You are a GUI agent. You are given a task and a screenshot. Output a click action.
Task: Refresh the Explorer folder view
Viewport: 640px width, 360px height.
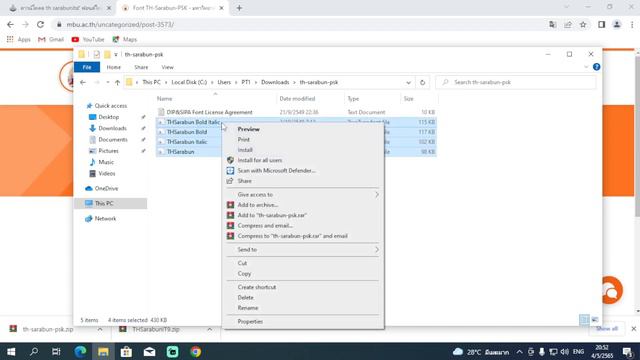point(422,82)
